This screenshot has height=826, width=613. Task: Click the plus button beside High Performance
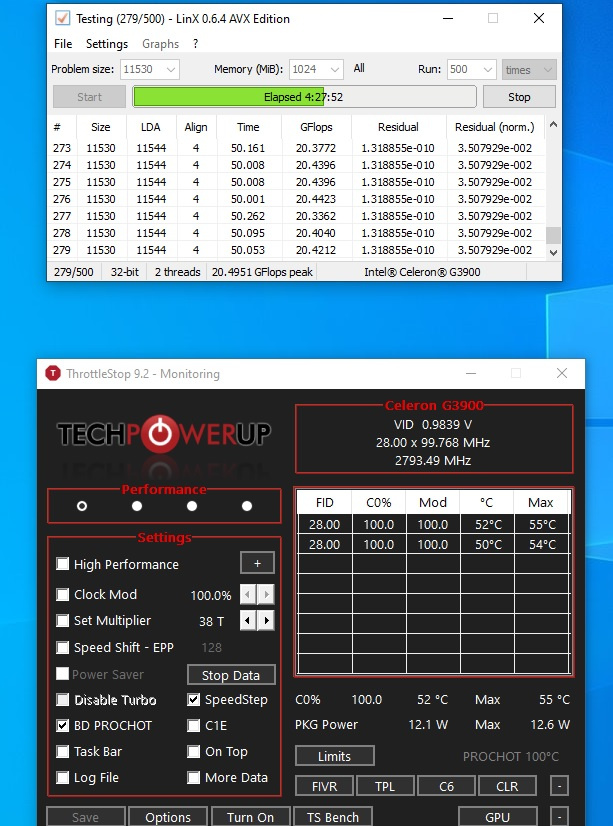tap(257, 563)
